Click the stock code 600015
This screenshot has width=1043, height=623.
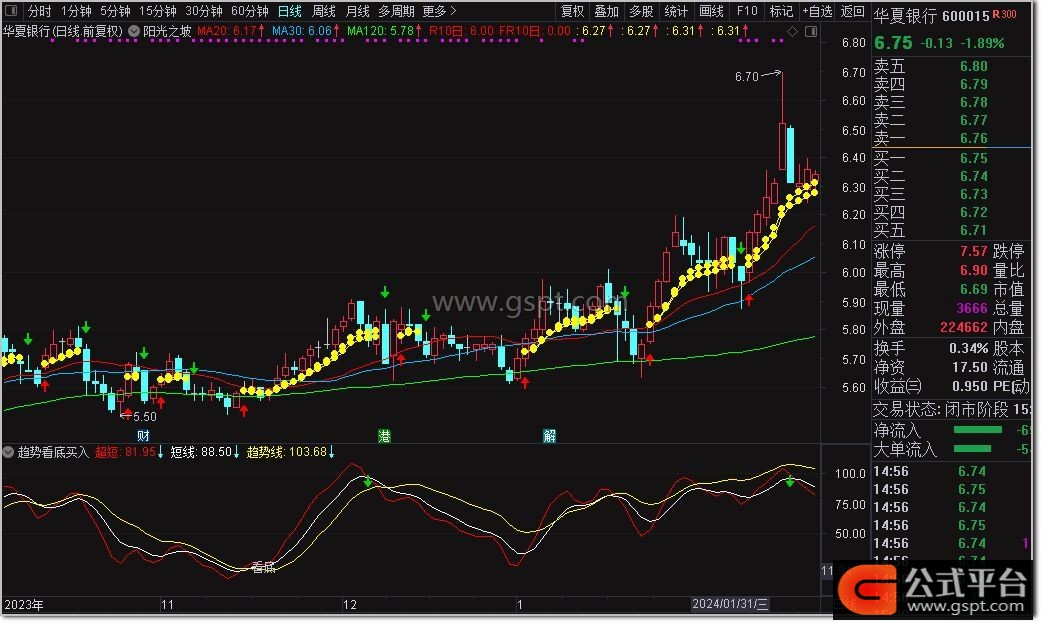coord(965,15)
